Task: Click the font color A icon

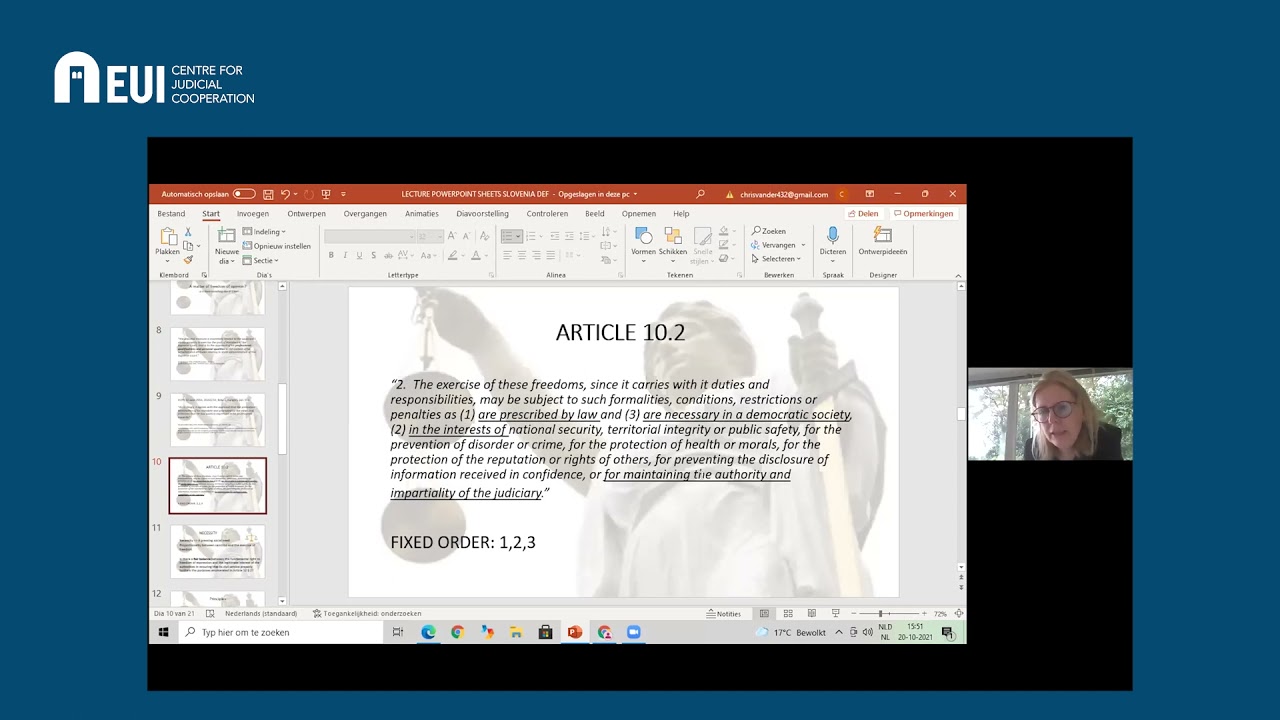Action: click(x=478, y=255)
